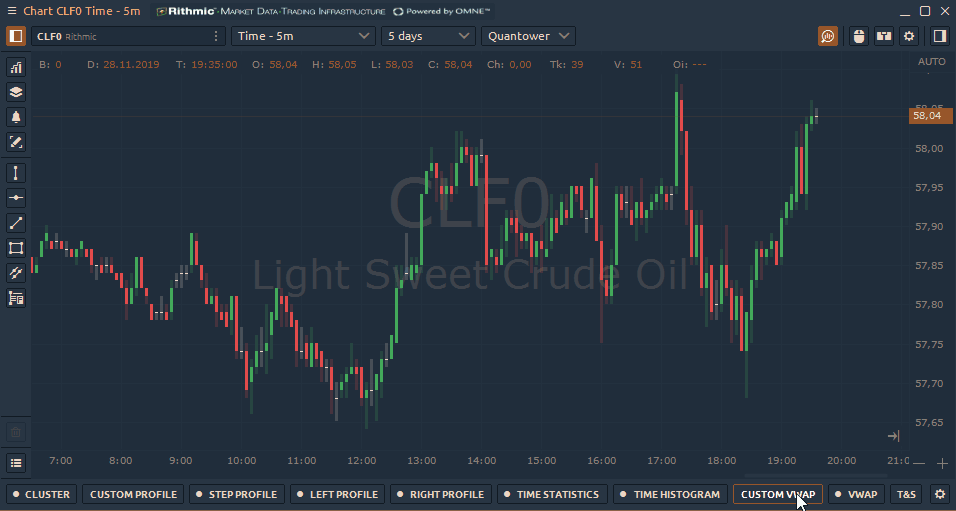Click AUTO price scale label
The height and width of the screenshot is (511, 956).
pyautogui.click(x=930, y=62)
